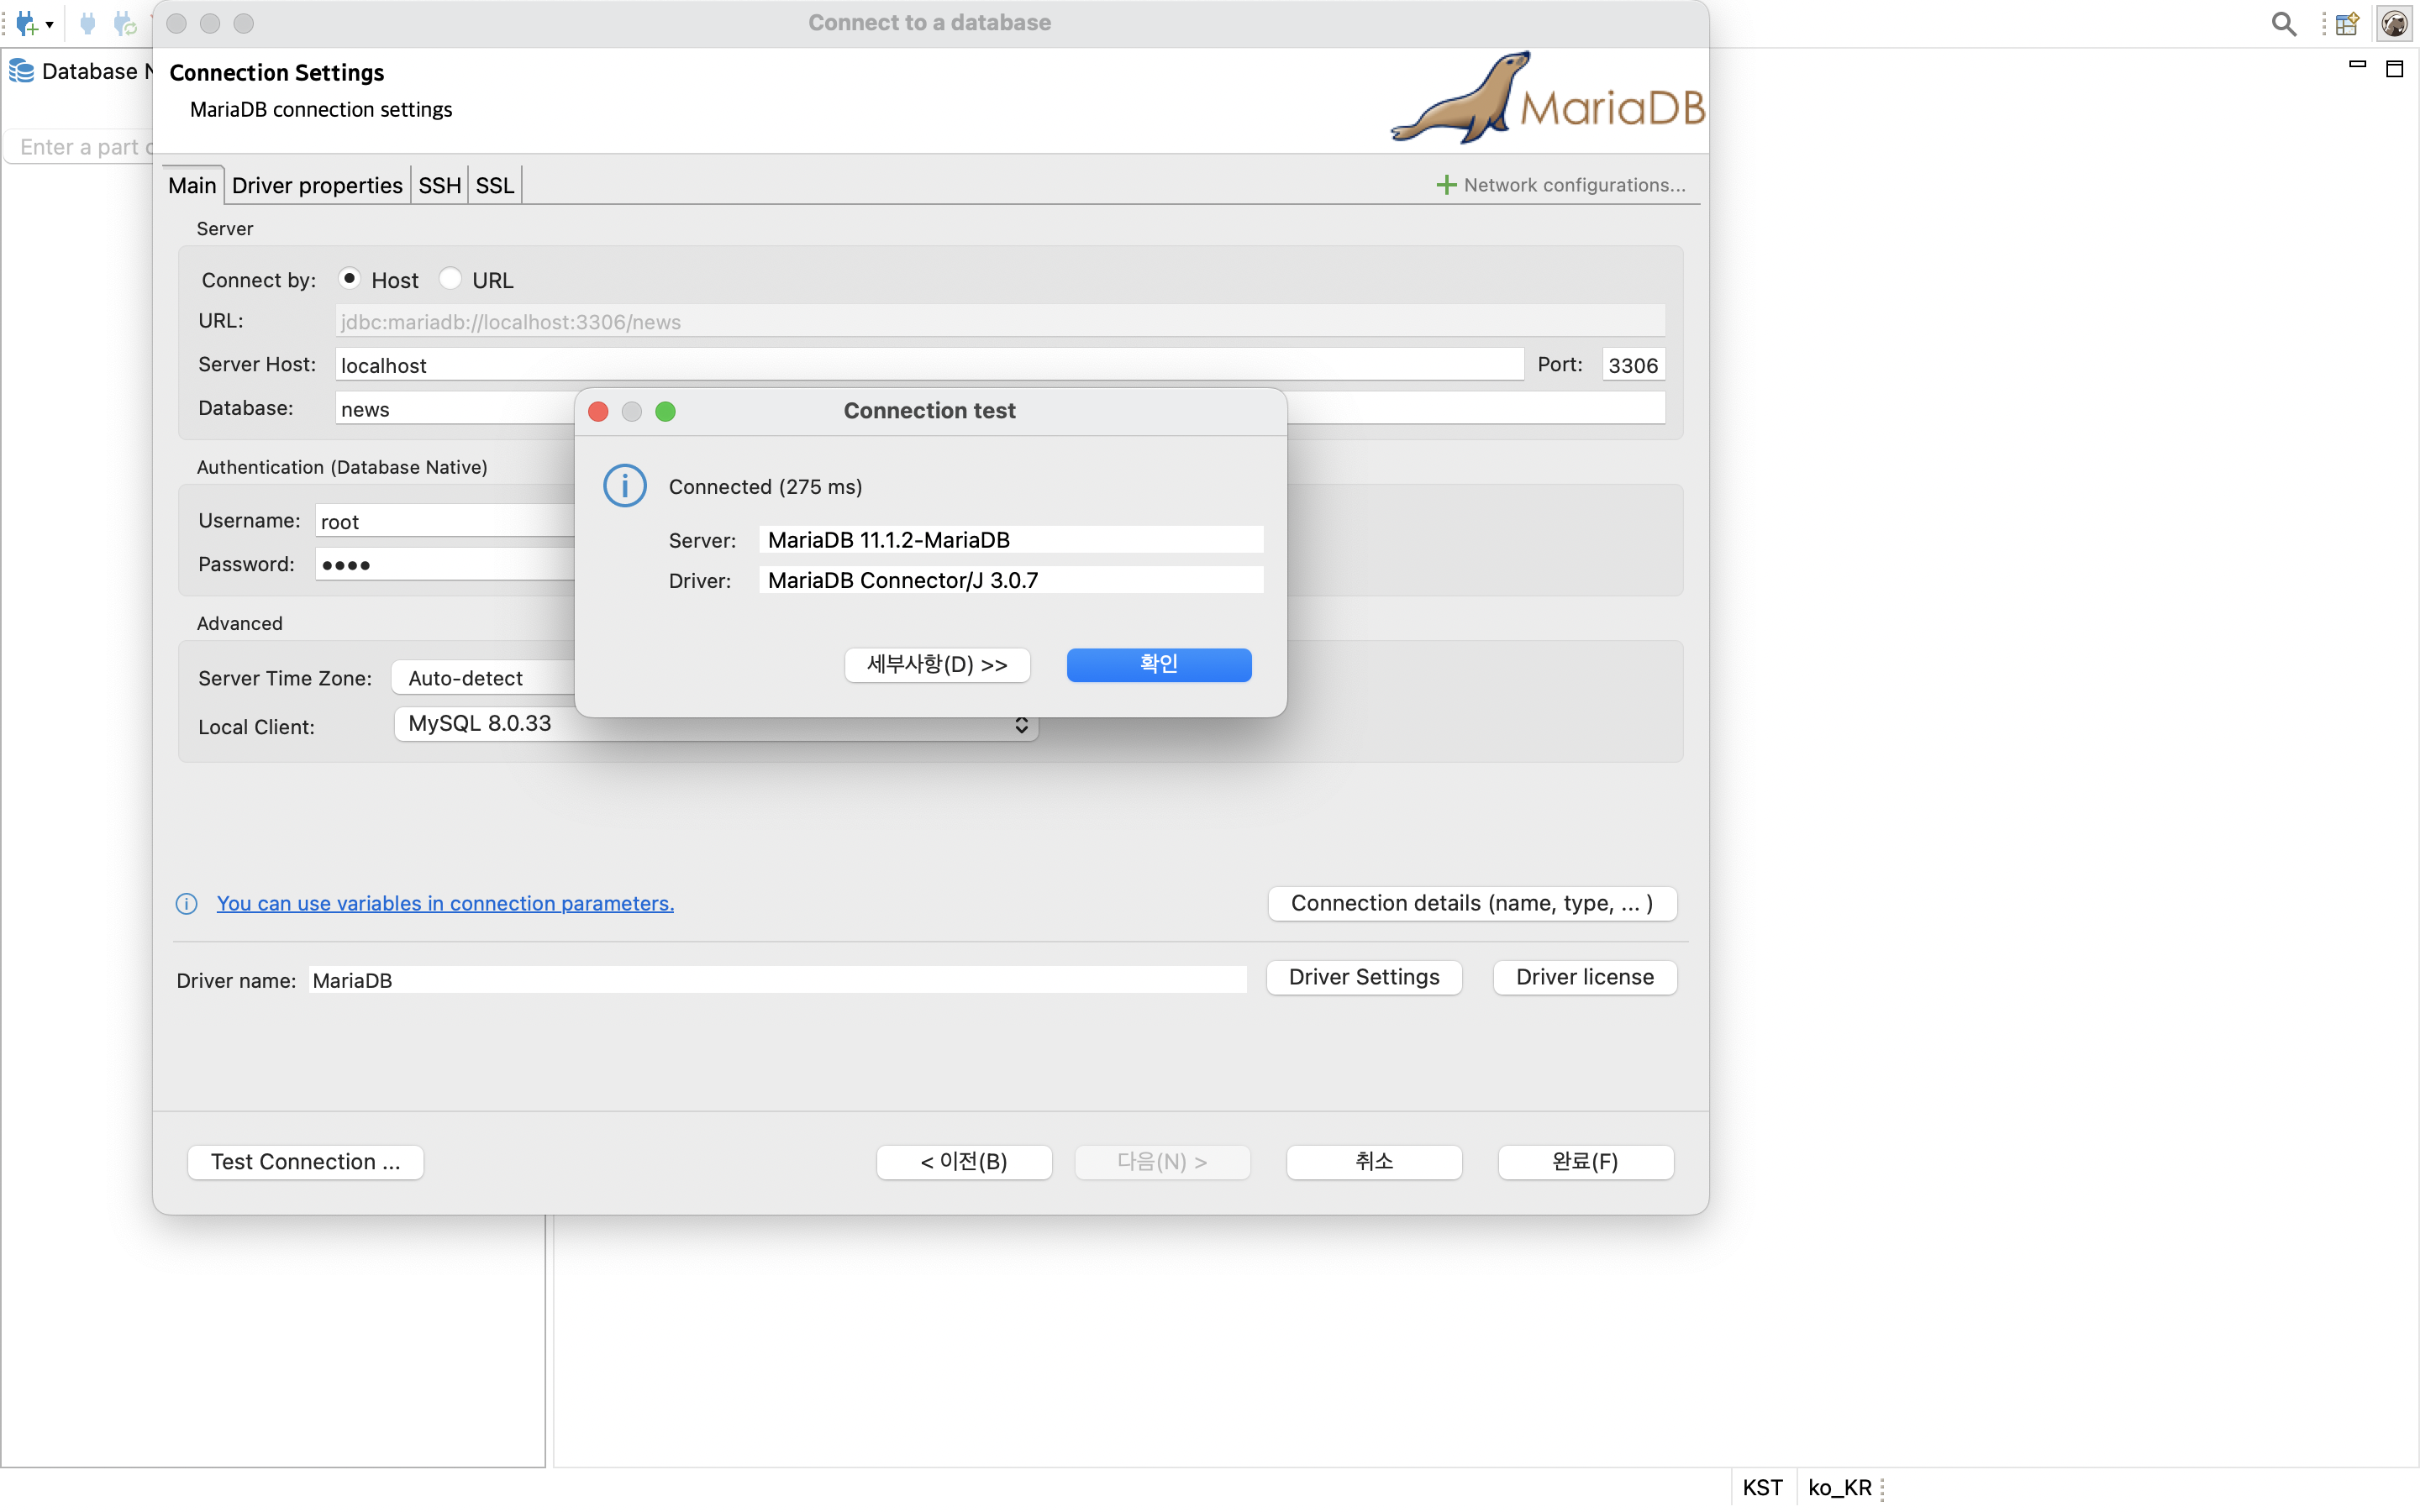Open the Server Time Zone Auto-detect dropdown
The width and height of the screenshot is (2420, 1512).
(465, 677)
